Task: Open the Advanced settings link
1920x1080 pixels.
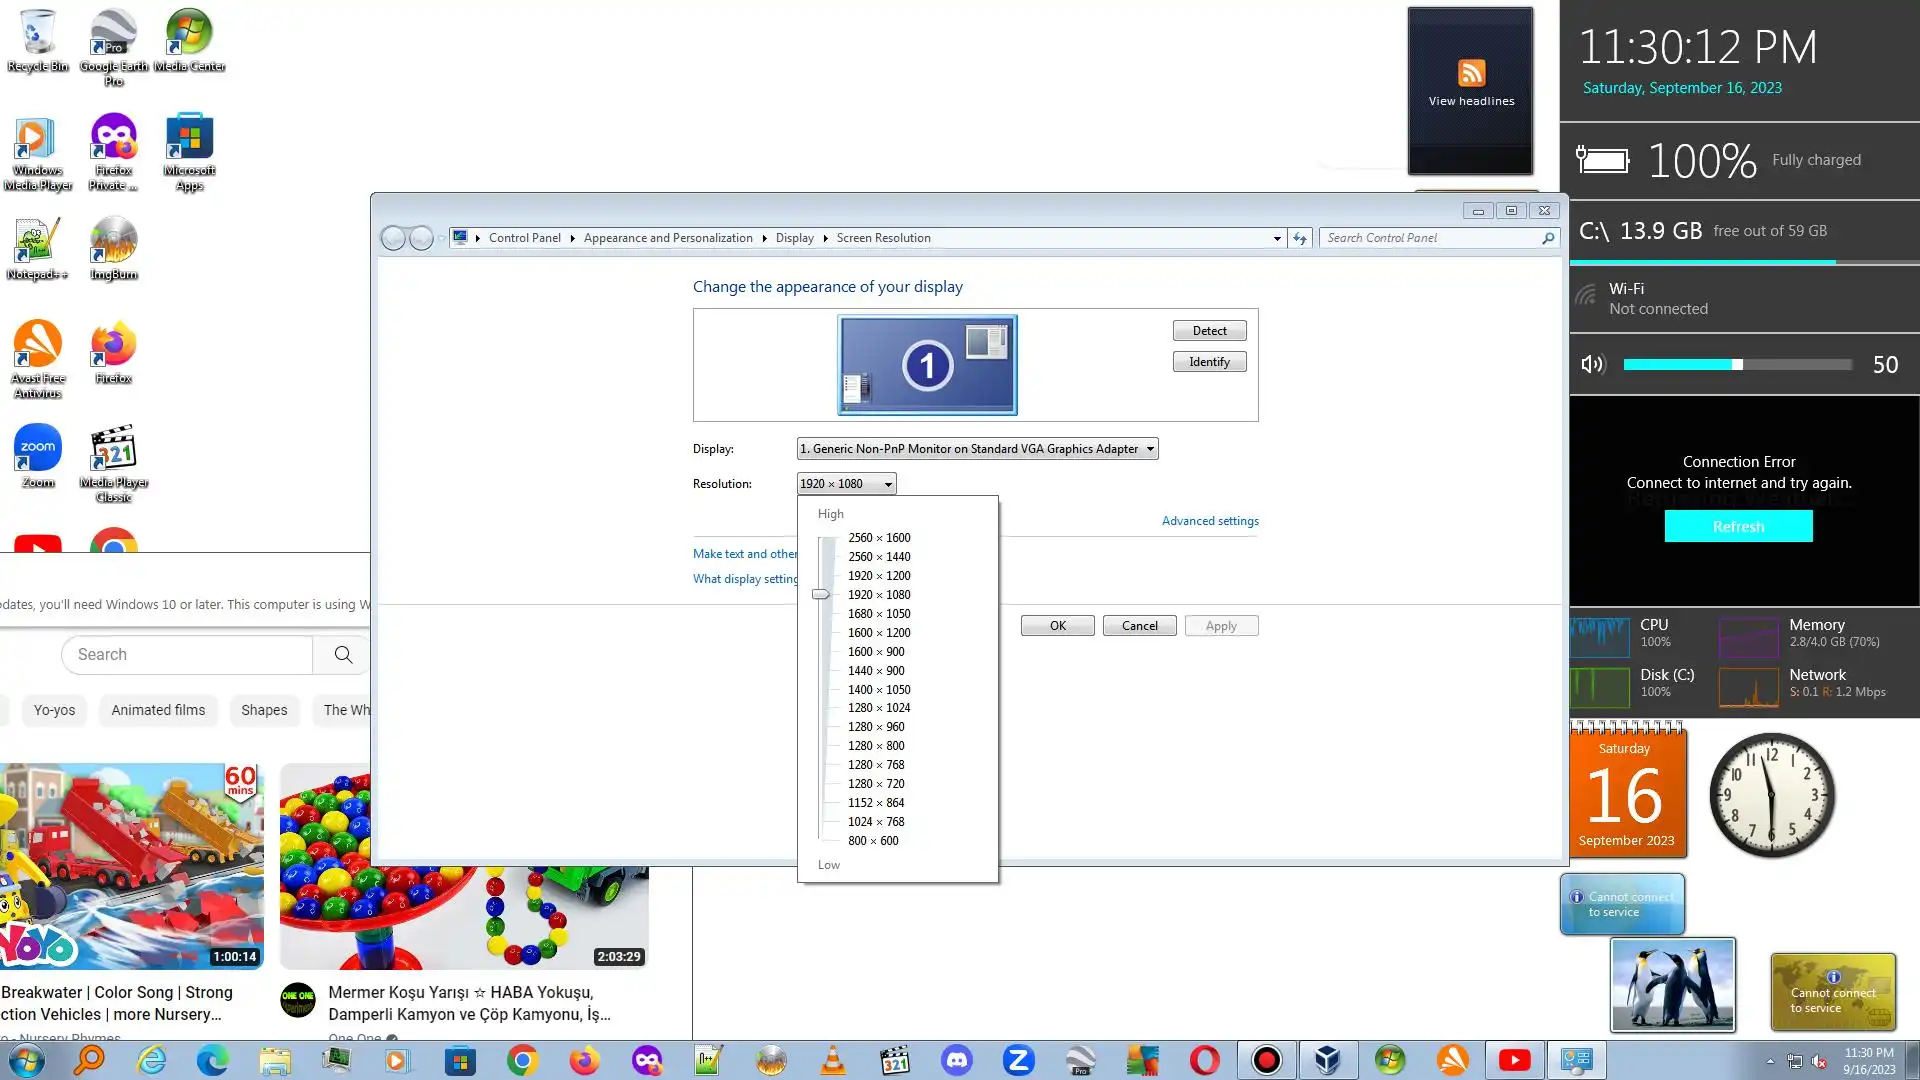Action: tap(1209, 521)
